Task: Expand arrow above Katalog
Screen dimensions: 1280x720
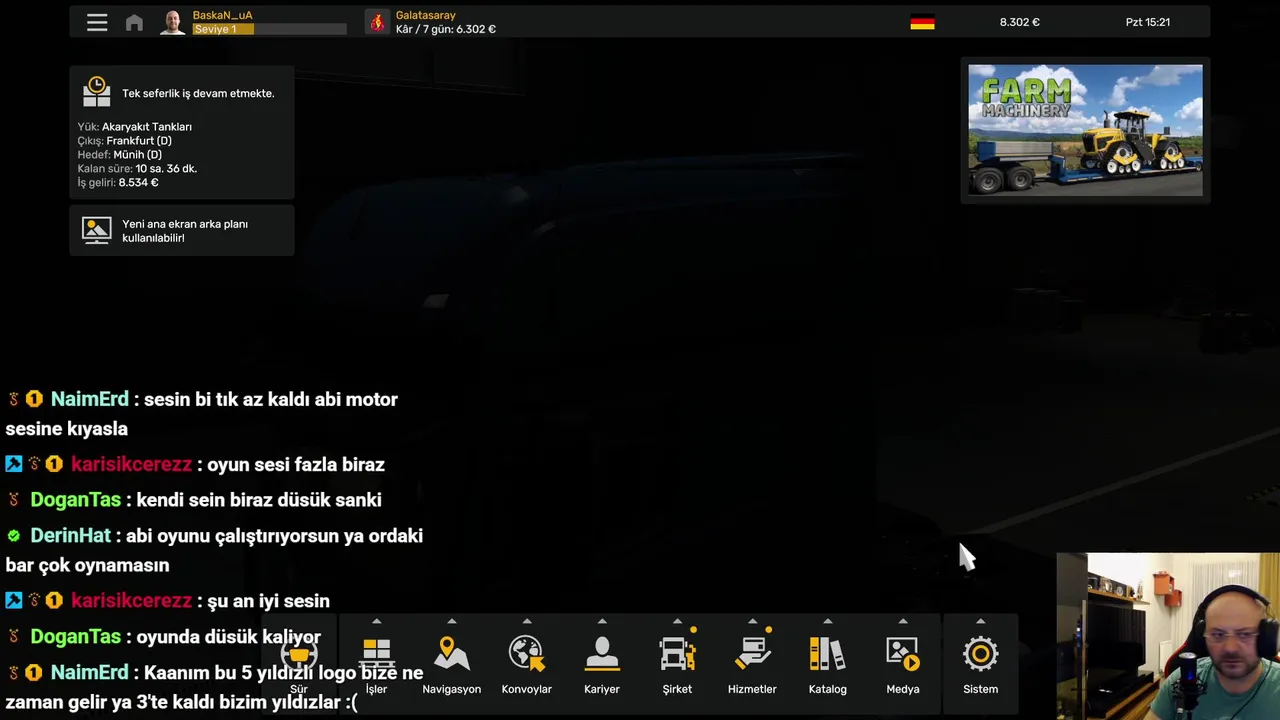Action: tap(827, 622)
